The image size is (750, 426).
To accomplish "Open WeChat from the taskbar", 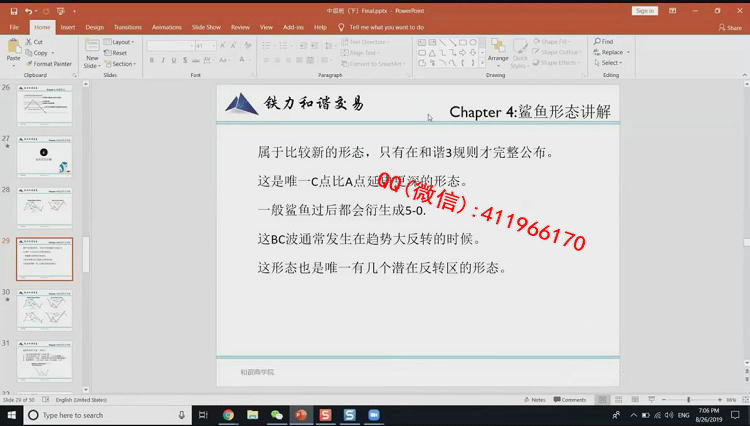I will coord(276,415).
